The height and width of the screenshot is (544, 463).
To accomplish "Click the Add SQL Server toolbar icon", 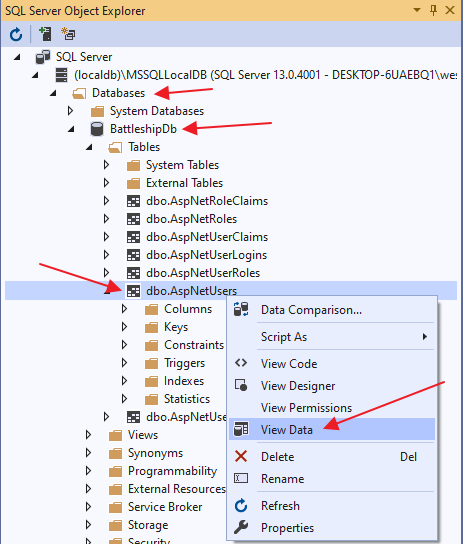I will click(45, 34).
